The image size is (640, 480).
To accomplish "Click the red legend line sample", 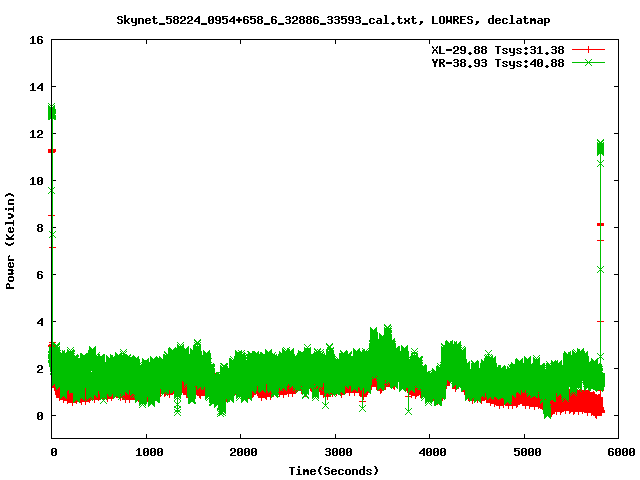I will (588, 50).
